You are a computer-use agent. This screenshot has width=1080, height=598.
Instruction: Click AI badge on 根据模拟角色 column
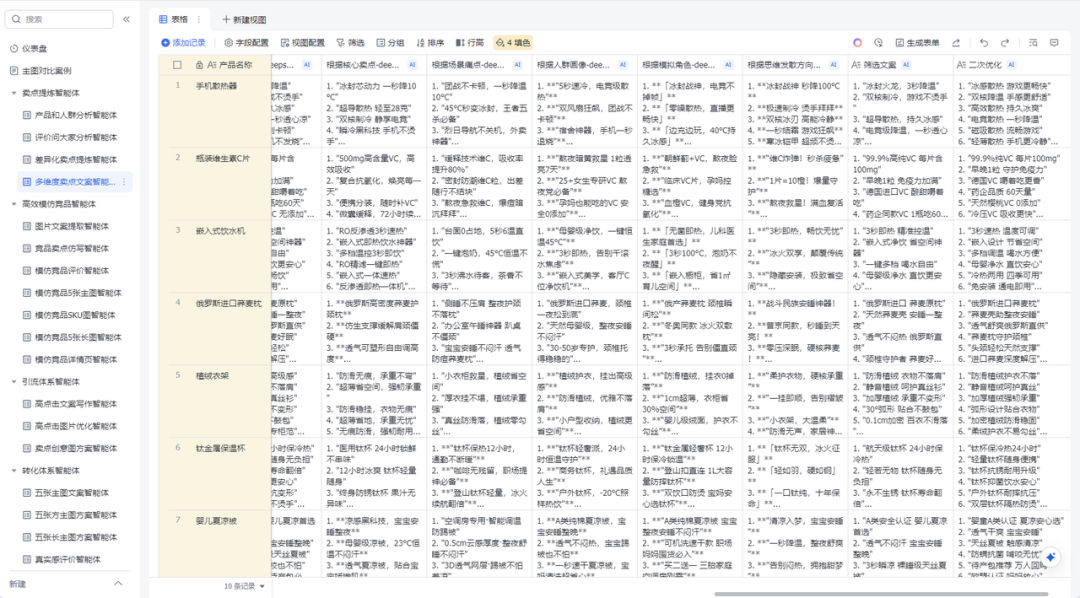point(728,65)
